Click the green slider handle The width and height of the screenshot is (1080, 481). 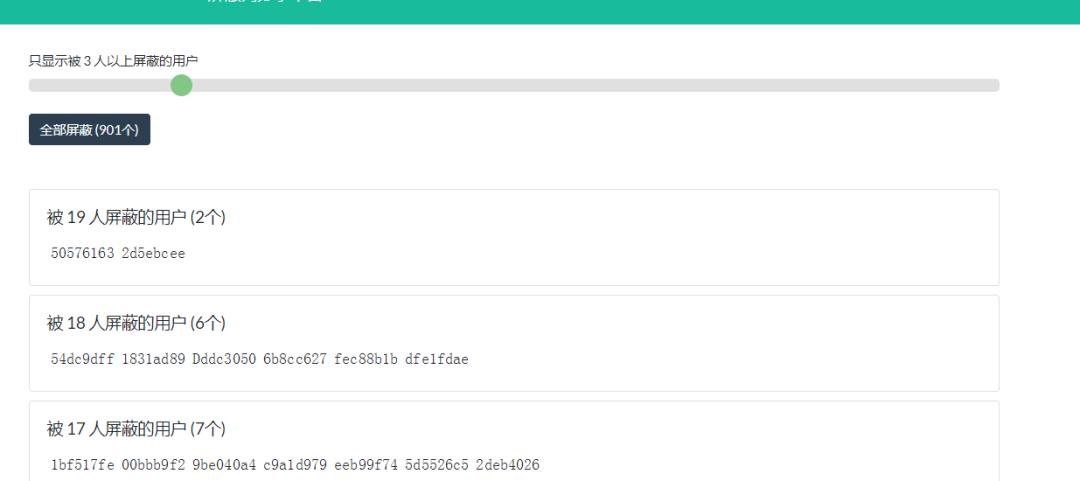[181, 85]
